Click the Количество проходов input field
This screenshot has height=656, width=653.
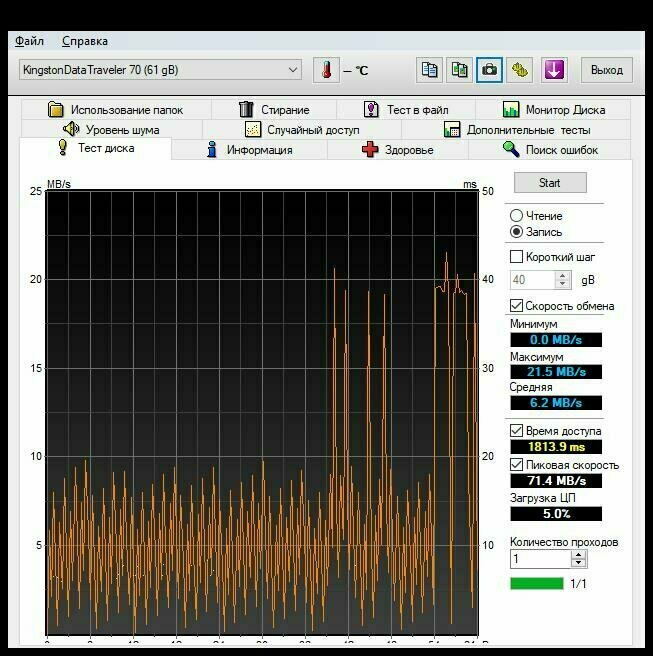[x=540, y=559]
